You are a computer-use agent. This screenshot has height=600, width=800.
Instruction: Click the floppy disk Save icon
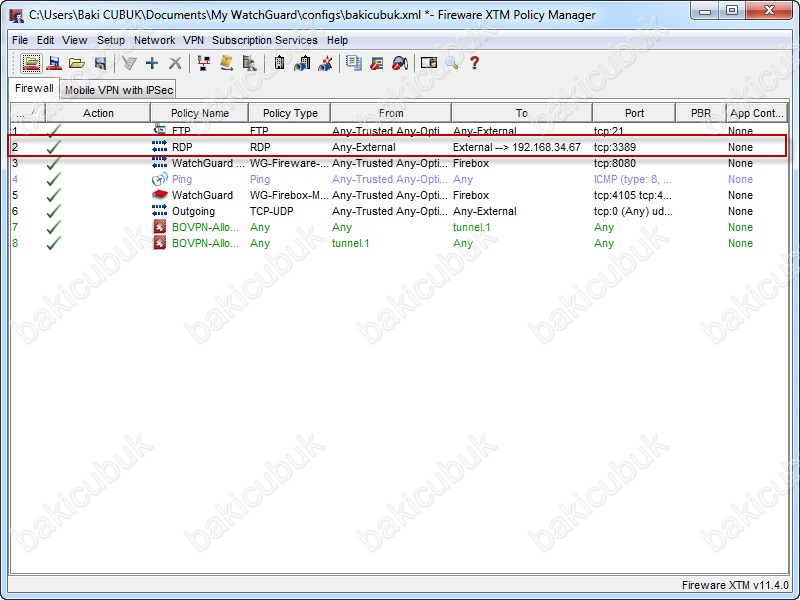click(100, 63)
